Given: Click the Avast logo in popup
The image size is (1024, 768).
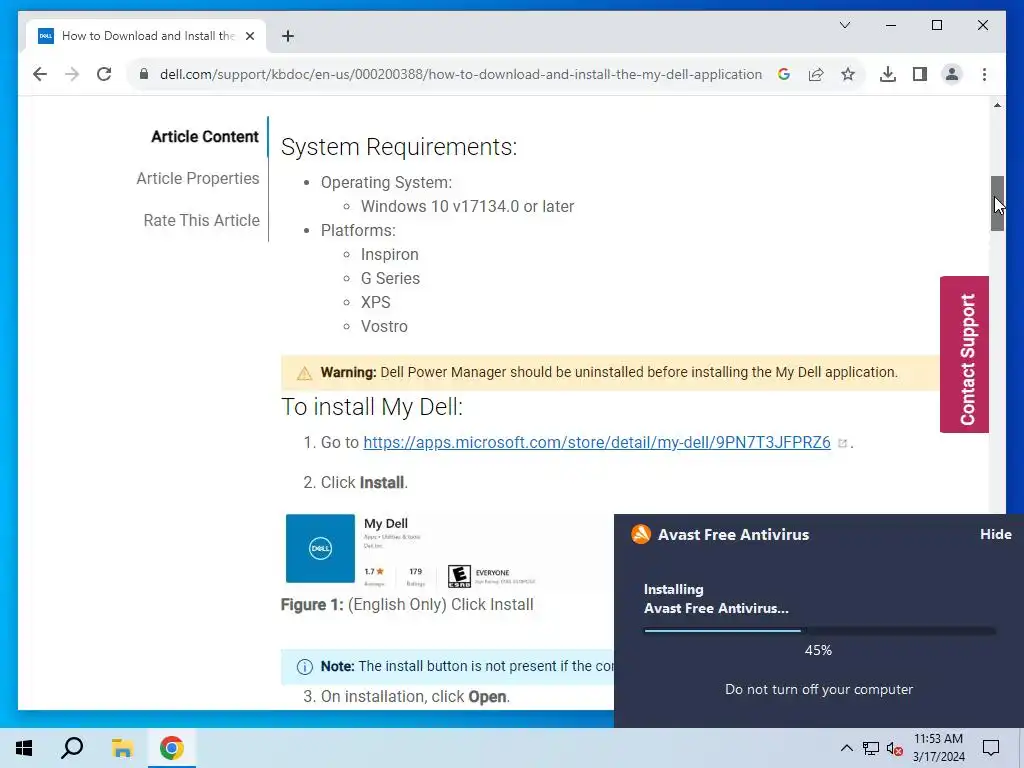Looking at the screenshot, I should coord(641,534).
